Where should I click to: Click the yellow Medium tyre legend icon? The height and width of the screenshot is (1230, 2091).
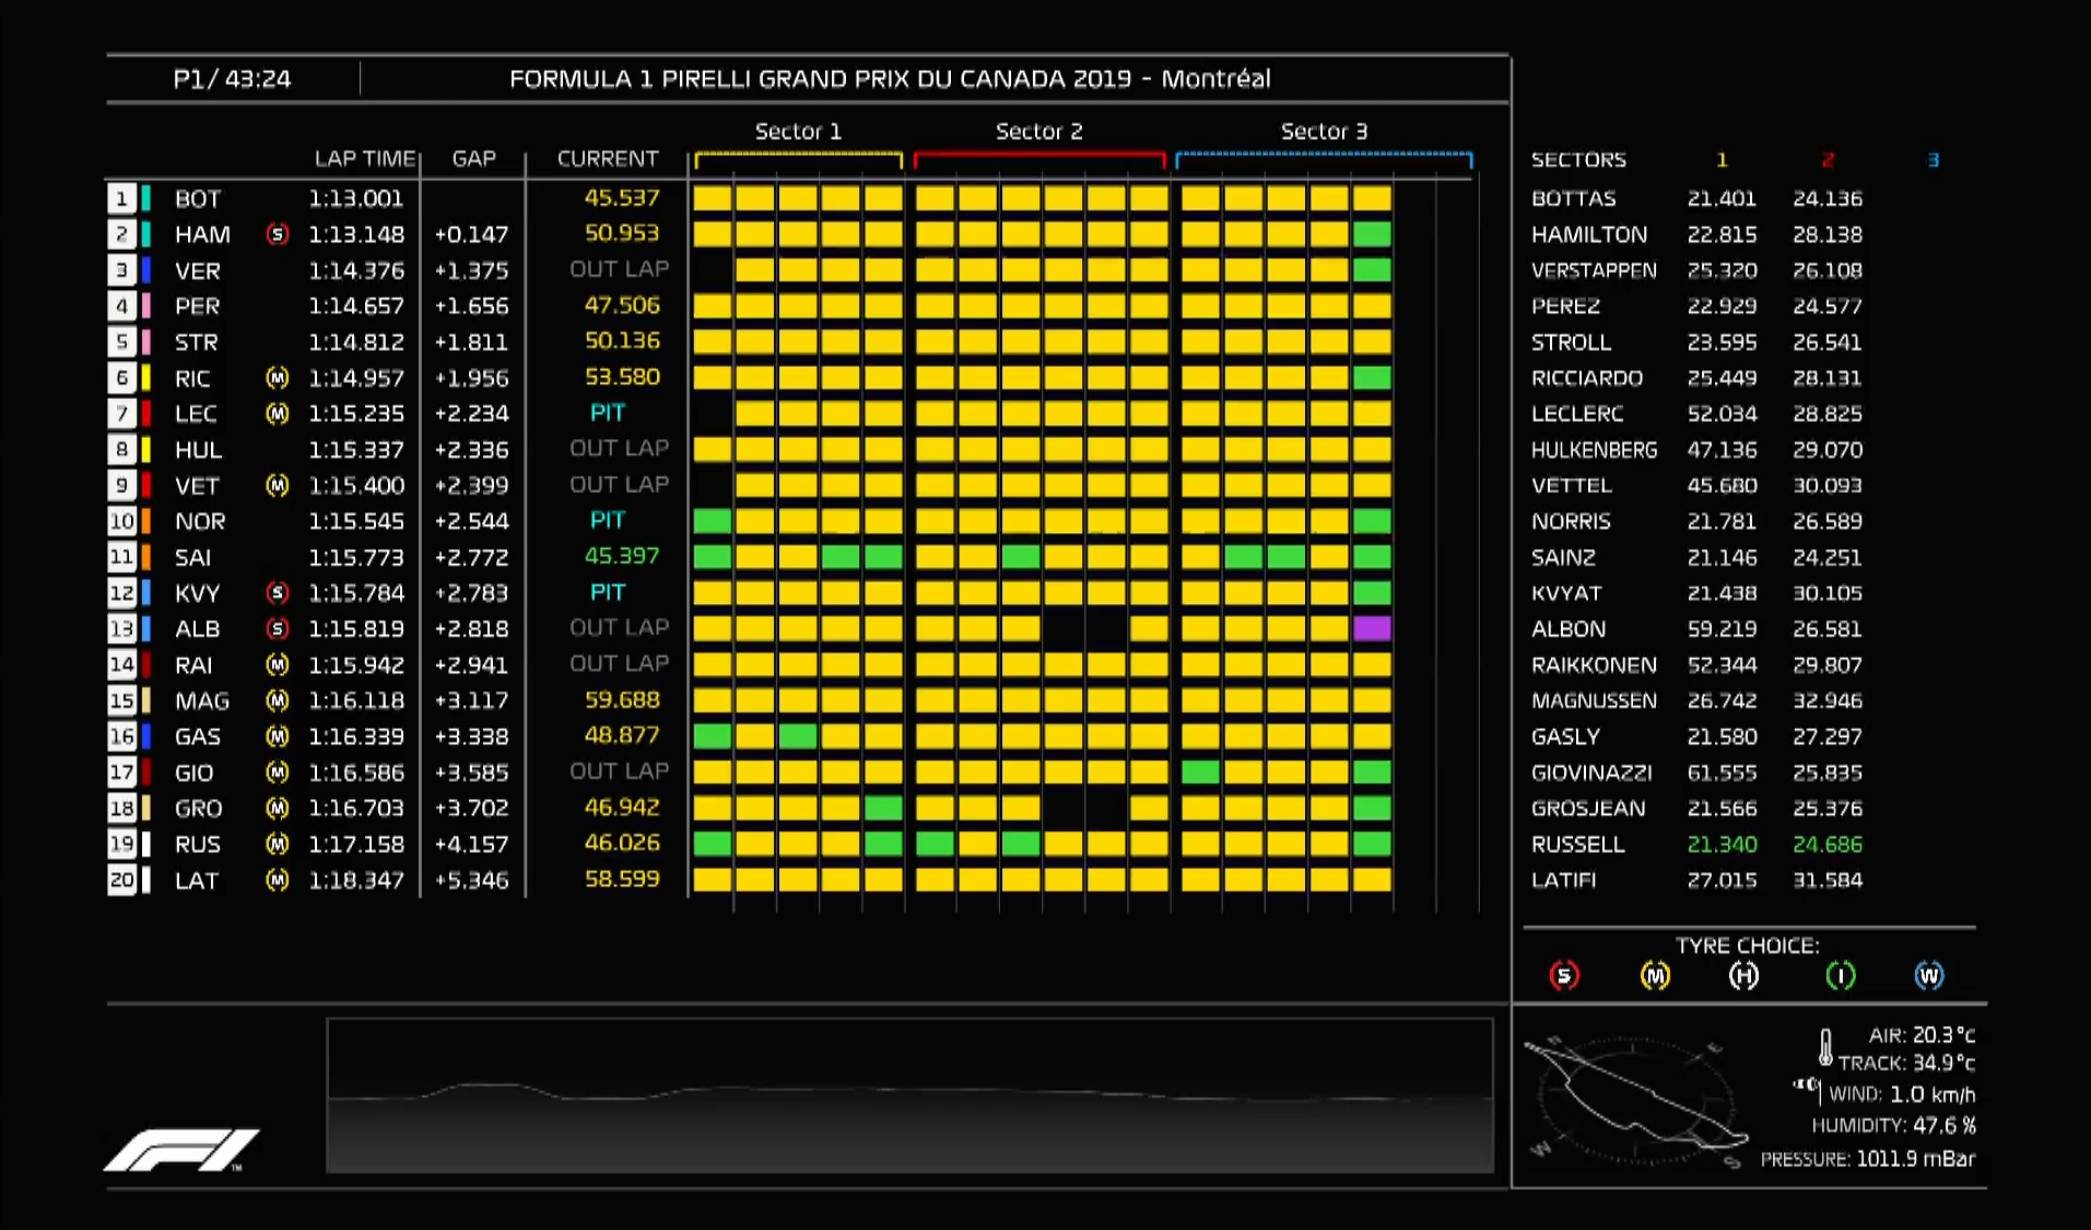(x=1655, y=975)
